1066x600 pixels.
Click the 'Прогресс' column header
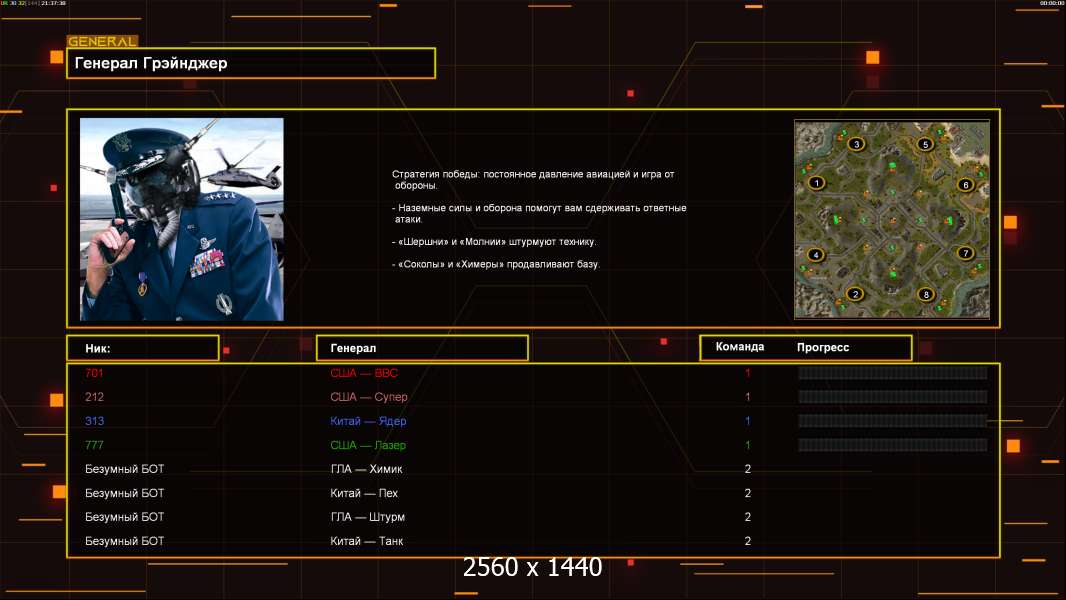(823, 347)
